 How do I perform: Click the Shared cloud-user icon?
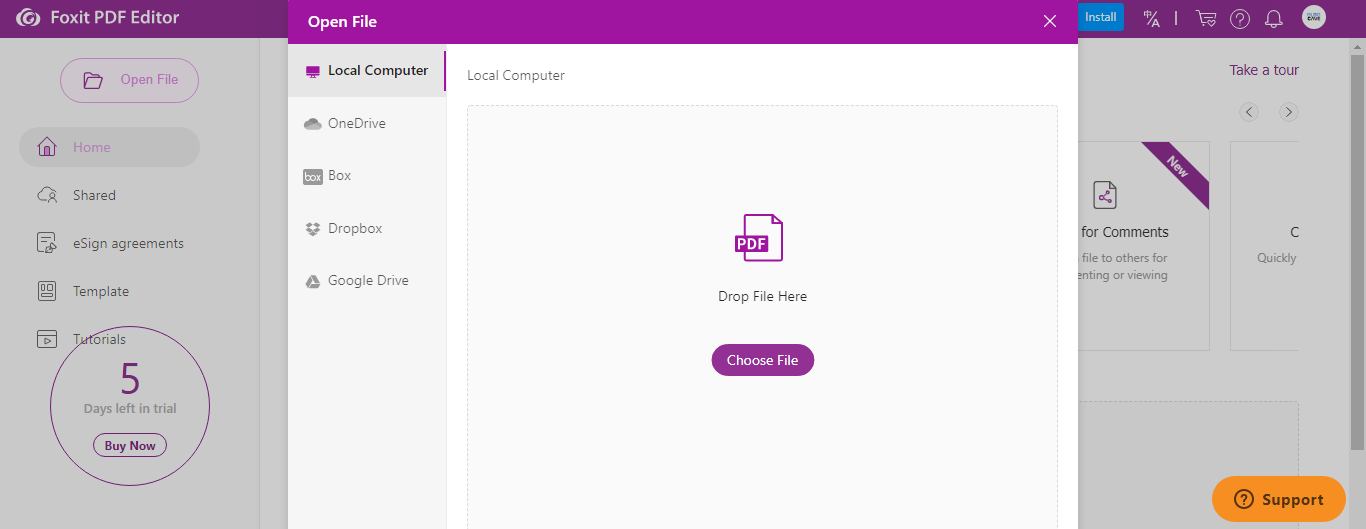pyautogui.click(x=46, y=195)
